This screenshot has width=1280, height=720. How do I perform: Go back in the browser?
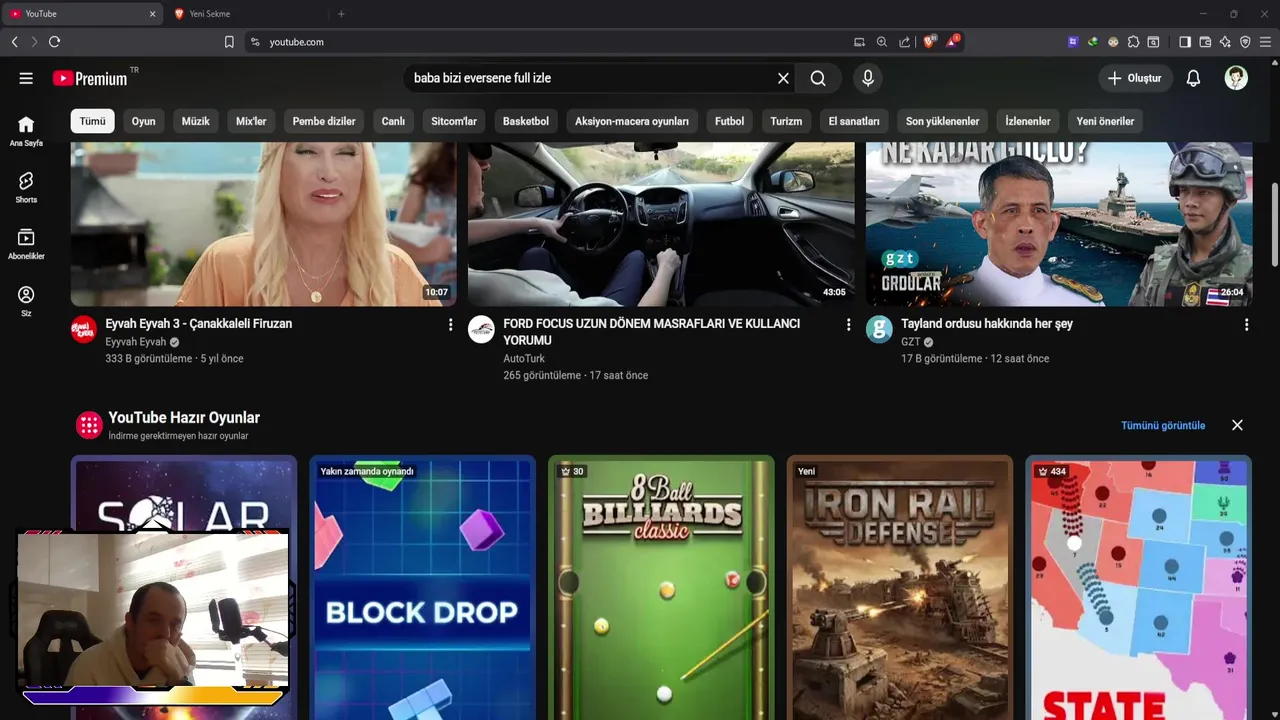pos(14,42)
